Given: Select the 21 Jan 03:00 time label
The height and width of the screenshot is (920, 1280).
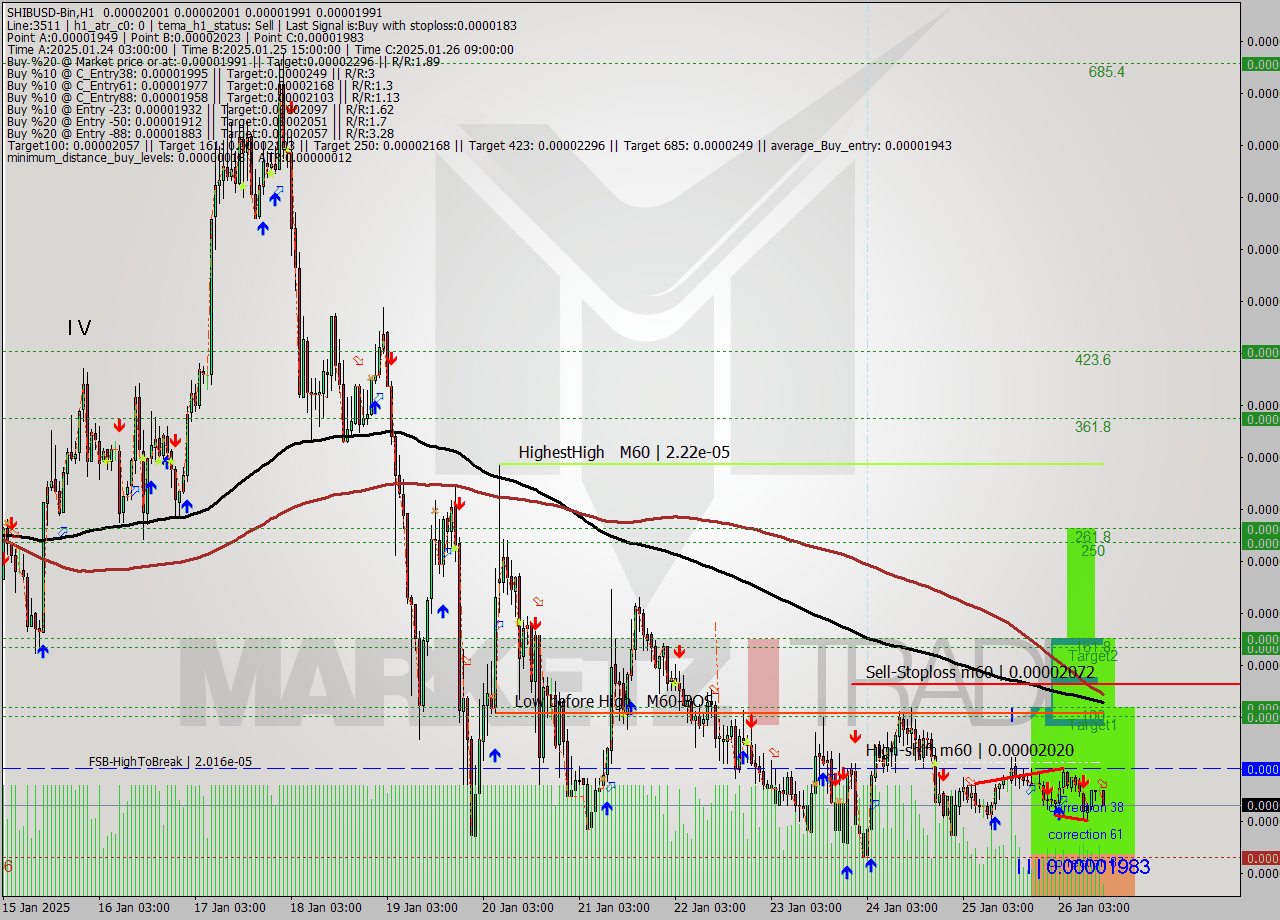Looking at the screenshot, I should coord(615,908).
